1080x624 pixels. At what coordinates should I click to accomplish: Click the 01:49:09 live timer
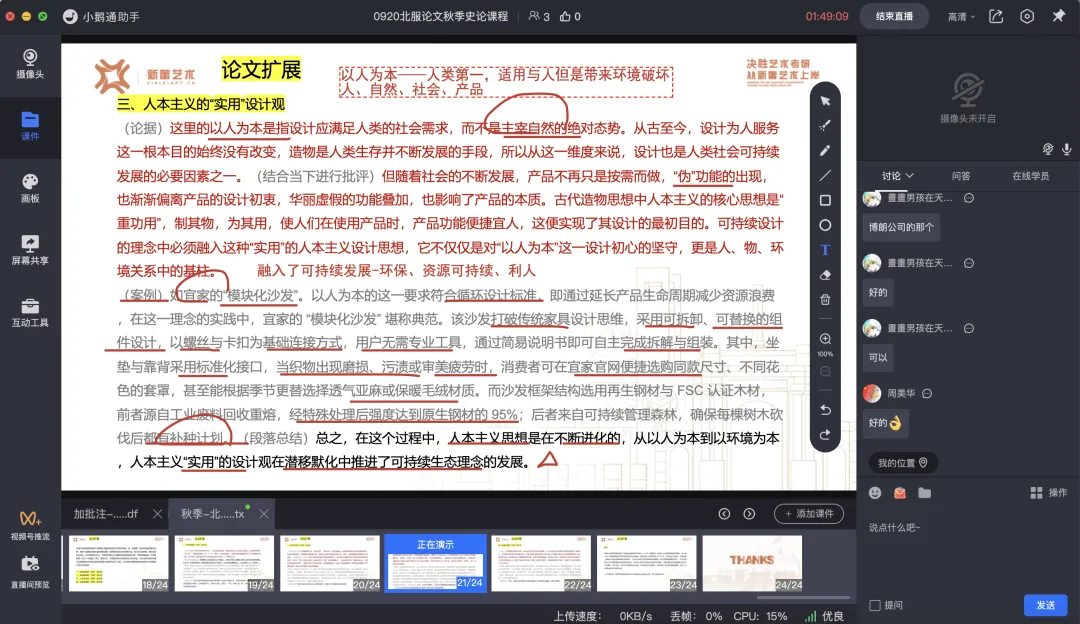pyautogui.click(x=827, y=16)
